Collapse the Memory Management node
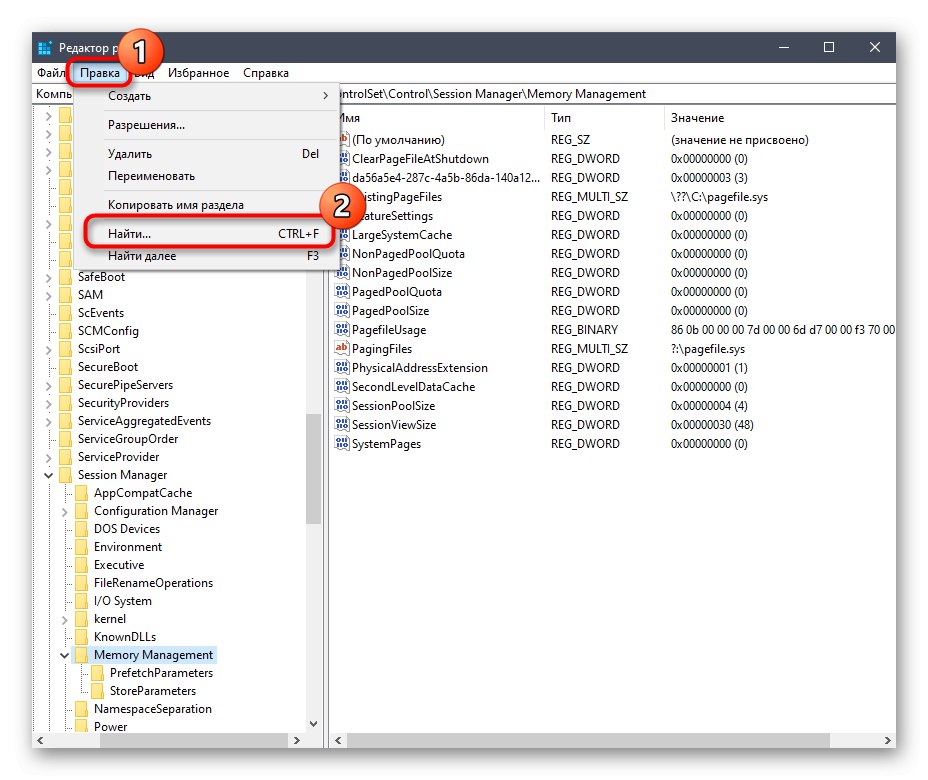 (64, 654)
